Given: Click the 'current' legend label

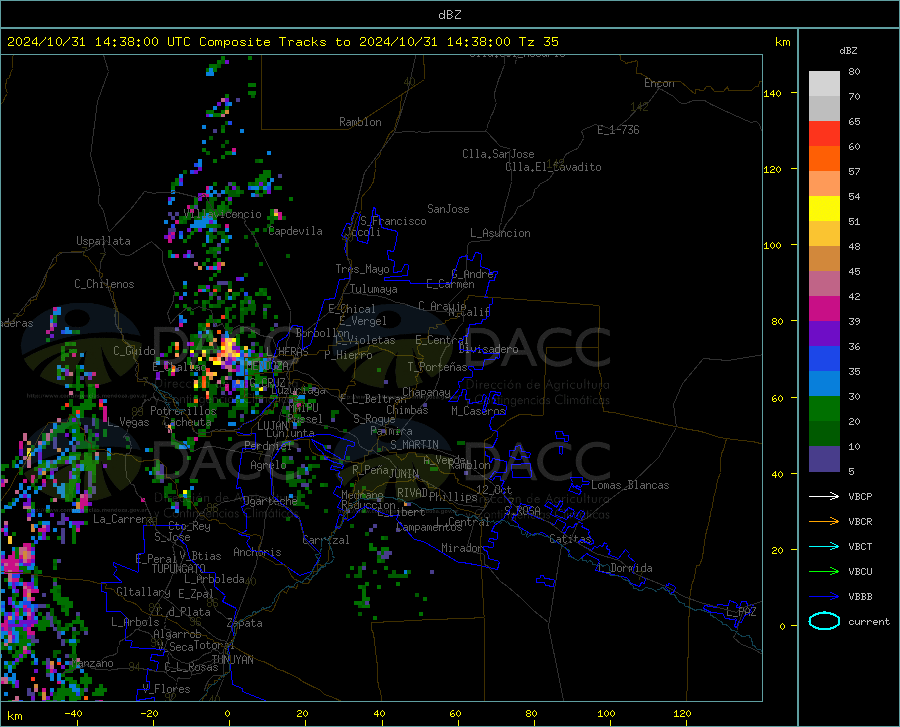Looking at the screenshot, I should (x=869, y=621).
